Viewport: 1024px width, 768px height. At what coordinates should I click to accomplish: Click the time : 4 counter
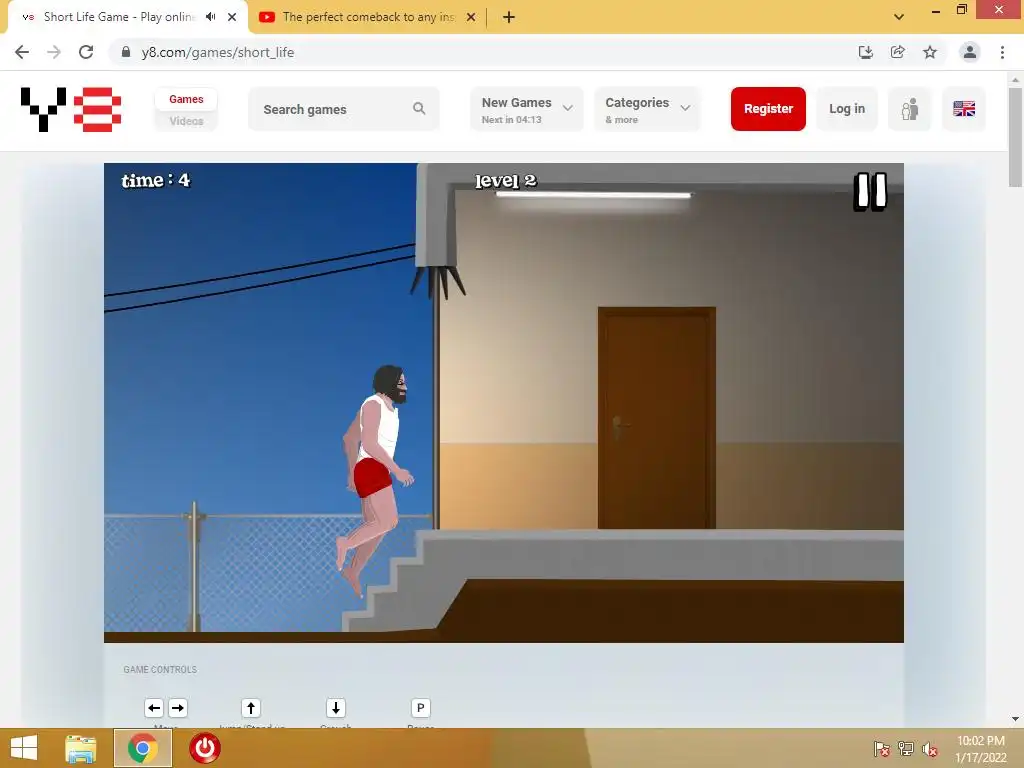tap(155, 180)
